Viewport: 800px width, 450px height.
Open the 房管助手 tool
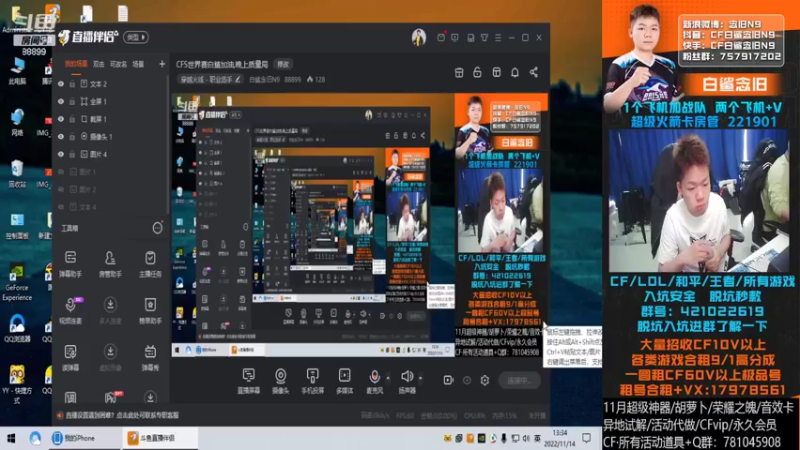click(110, 263)
